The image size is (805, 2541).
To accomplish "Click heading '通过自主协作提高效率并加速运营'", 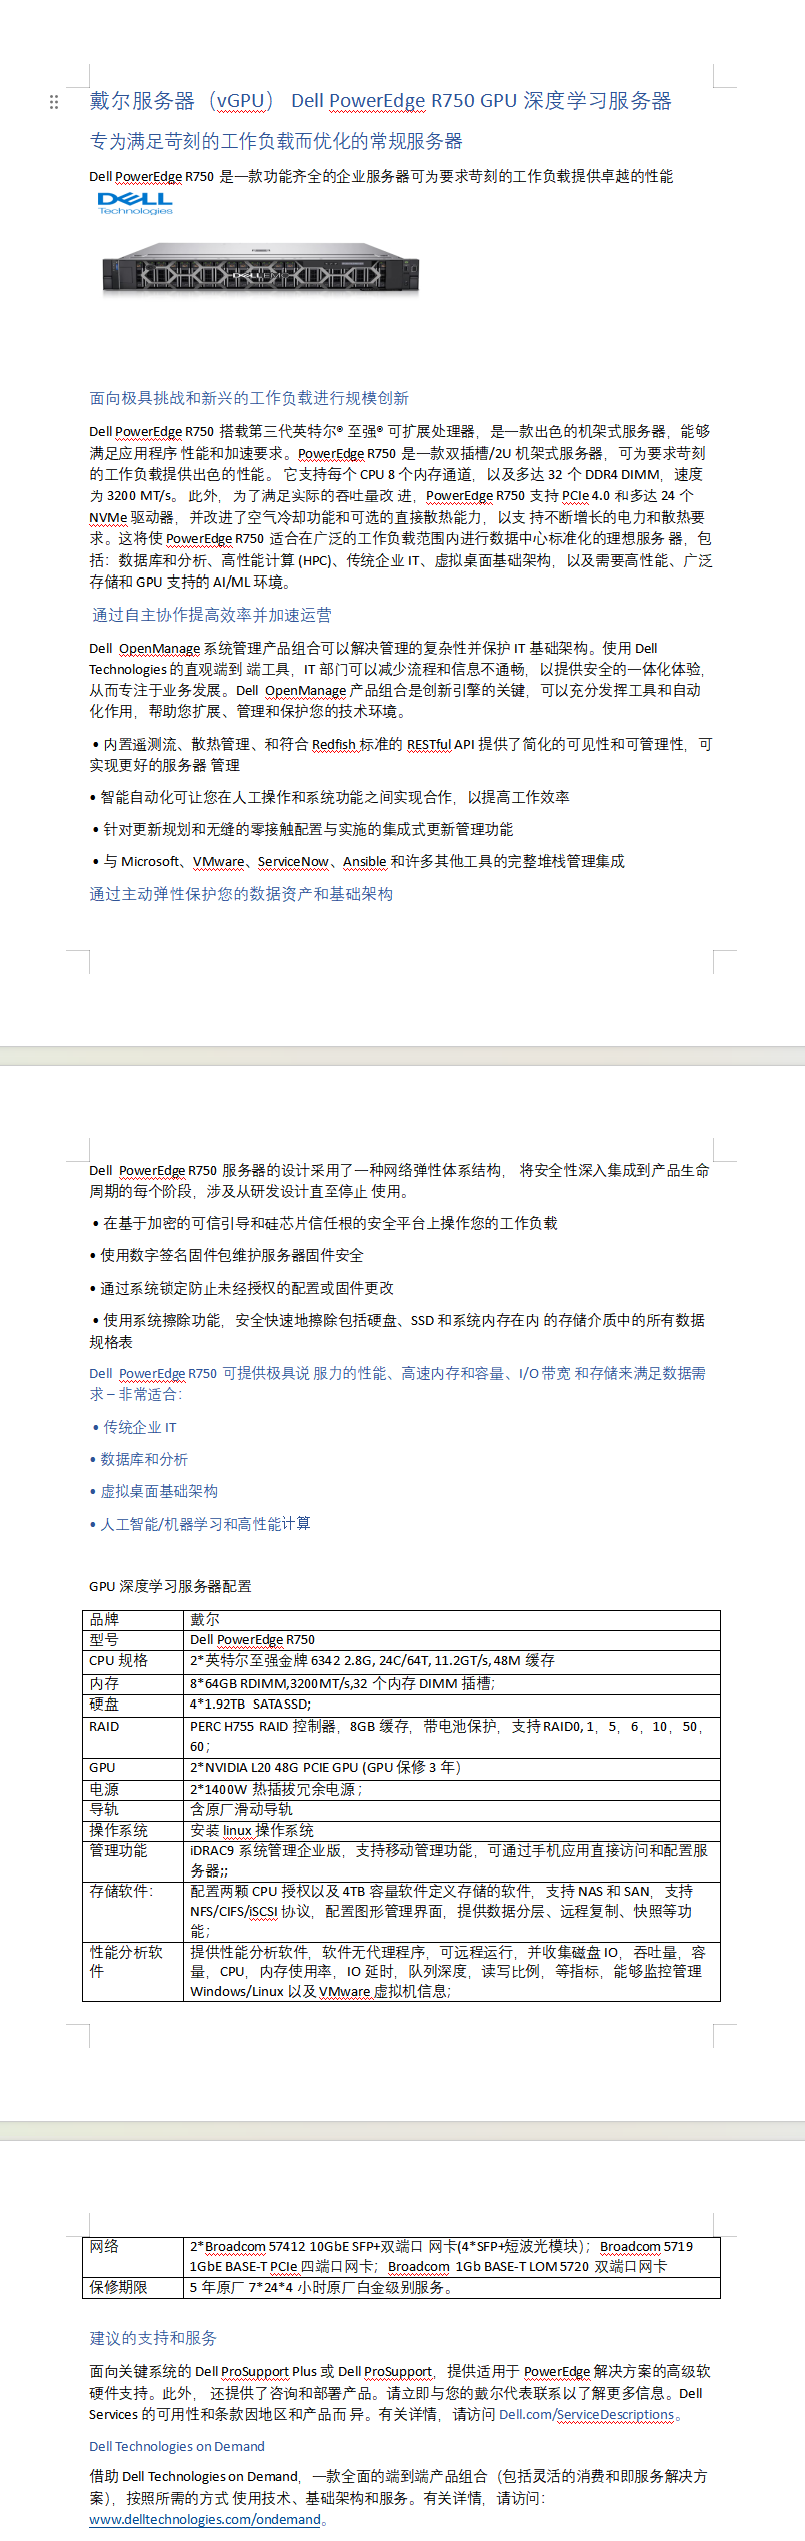I will pos(211,615).
